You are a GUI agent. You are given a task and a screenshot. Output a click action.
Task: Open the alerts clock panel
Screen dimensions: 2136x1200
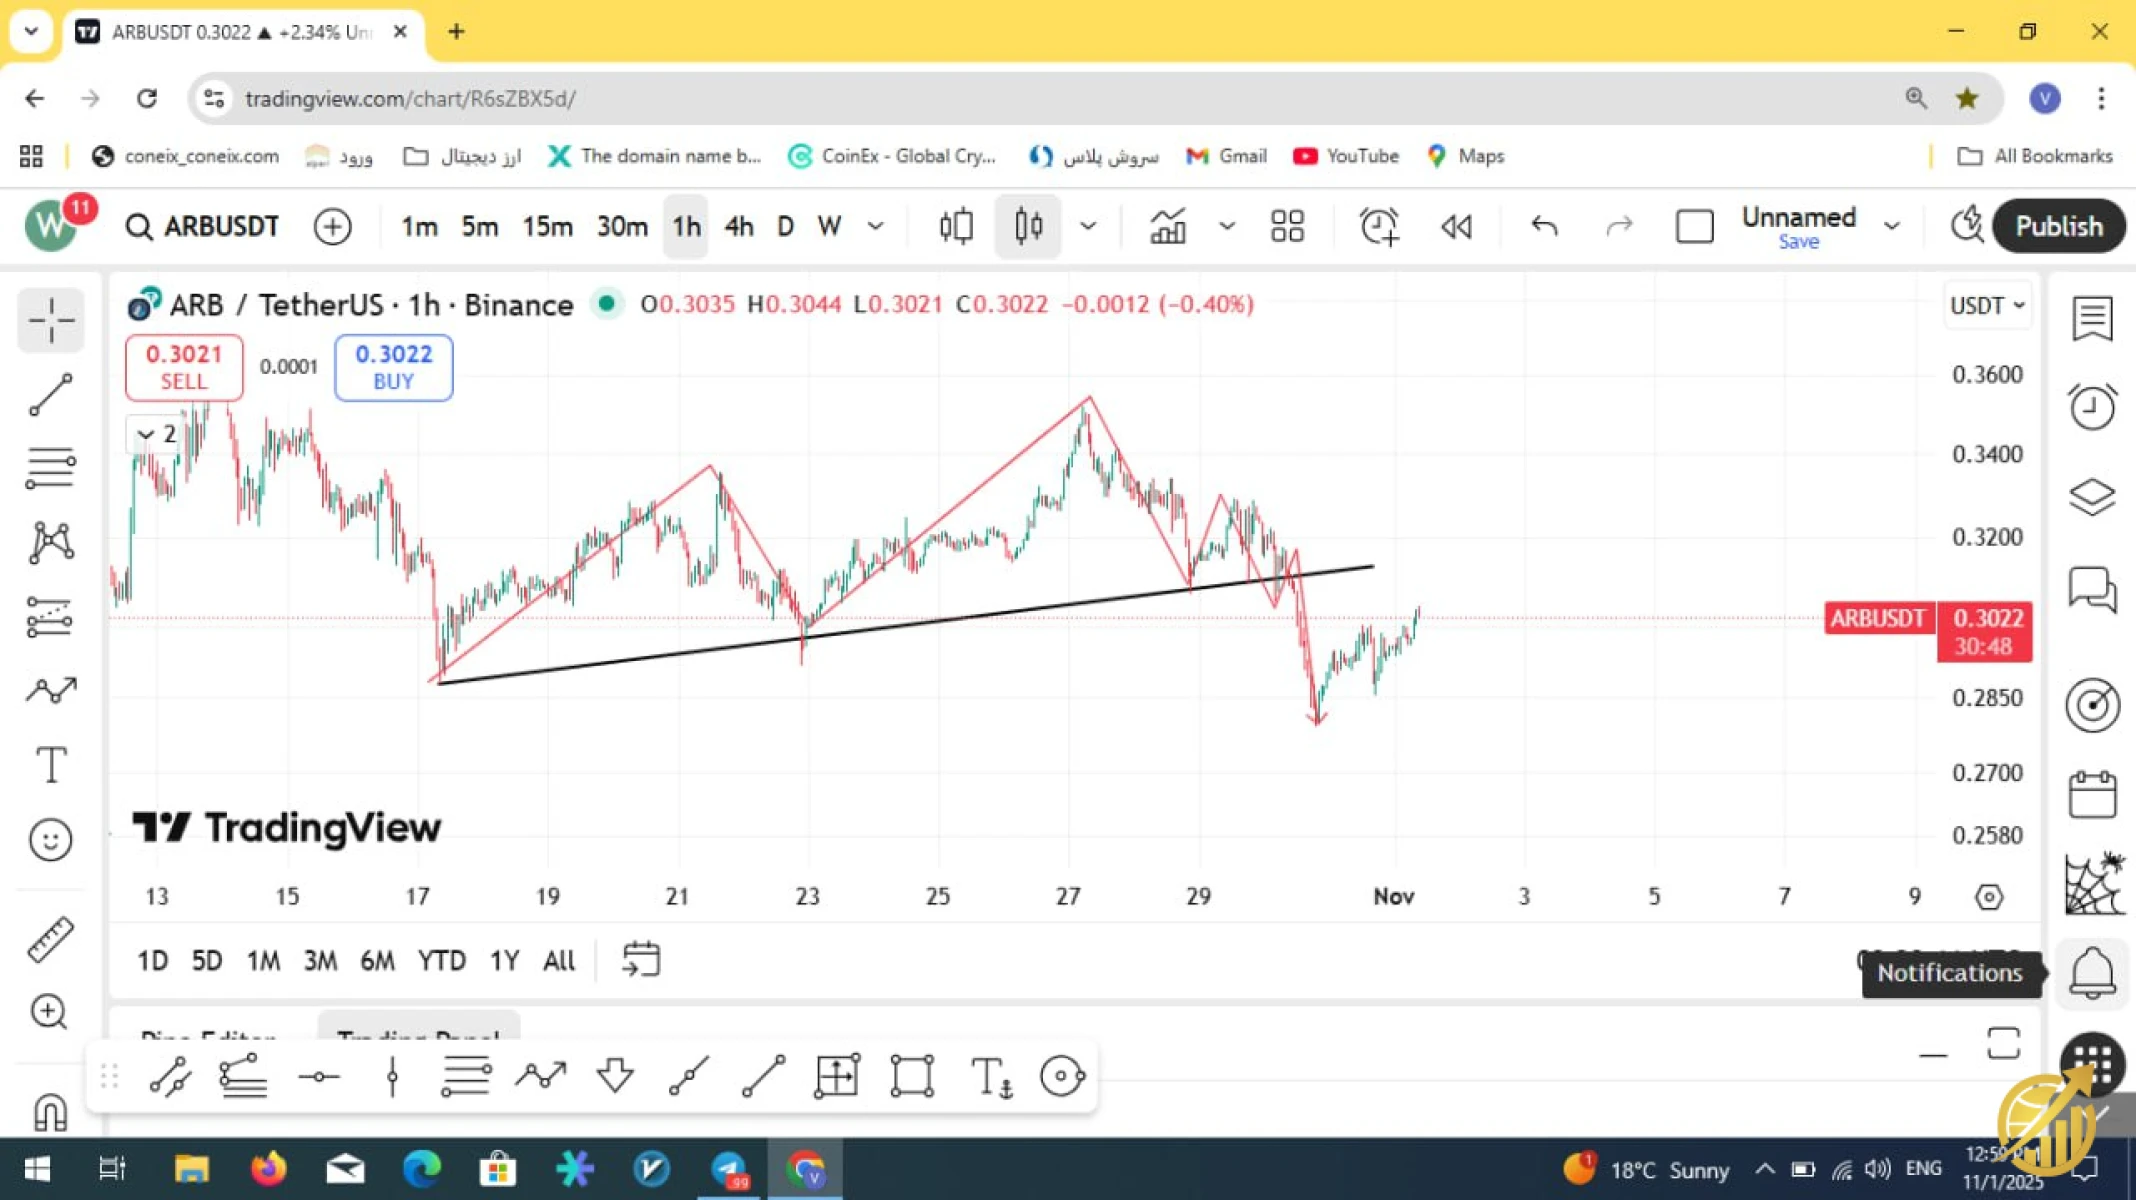pyautogui.click(x=2092, y=407)
